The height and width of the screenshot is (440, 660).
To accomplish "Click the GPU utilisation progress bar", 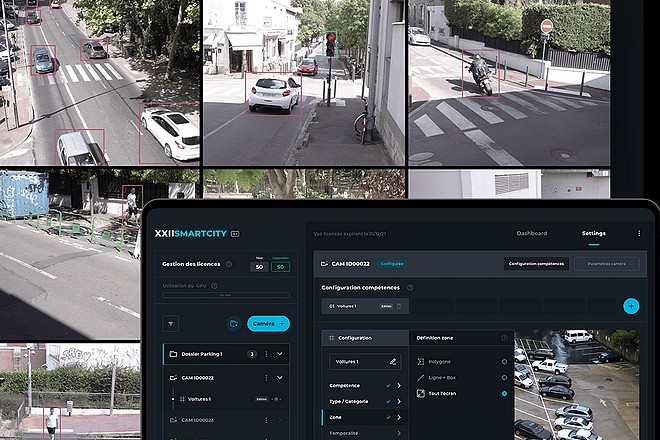I will click(x=225, y=295).
